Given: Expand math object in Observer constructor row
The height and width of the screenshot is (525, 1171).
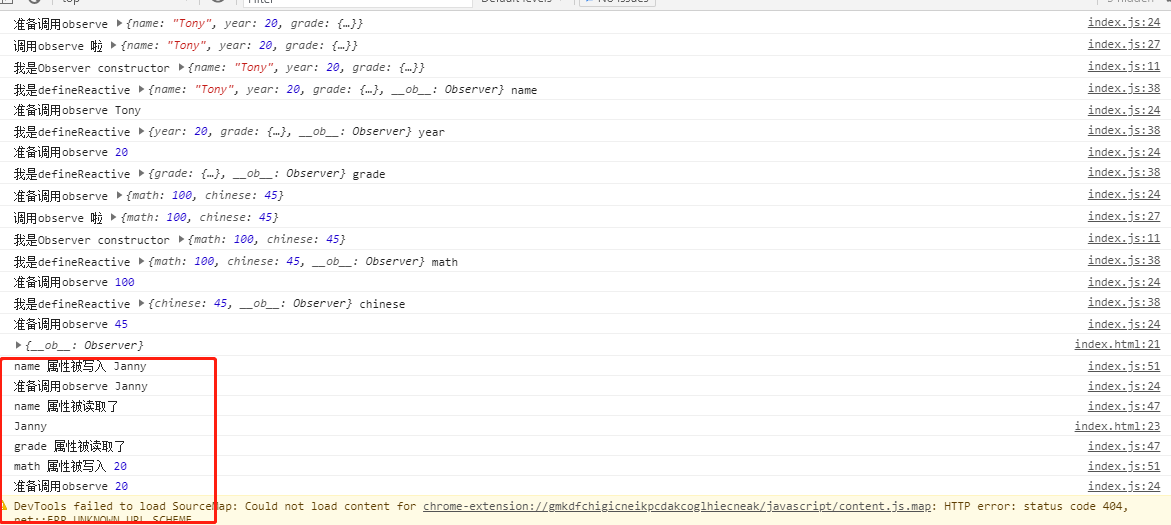Looking at the screenshot, I should click(180, 240).
